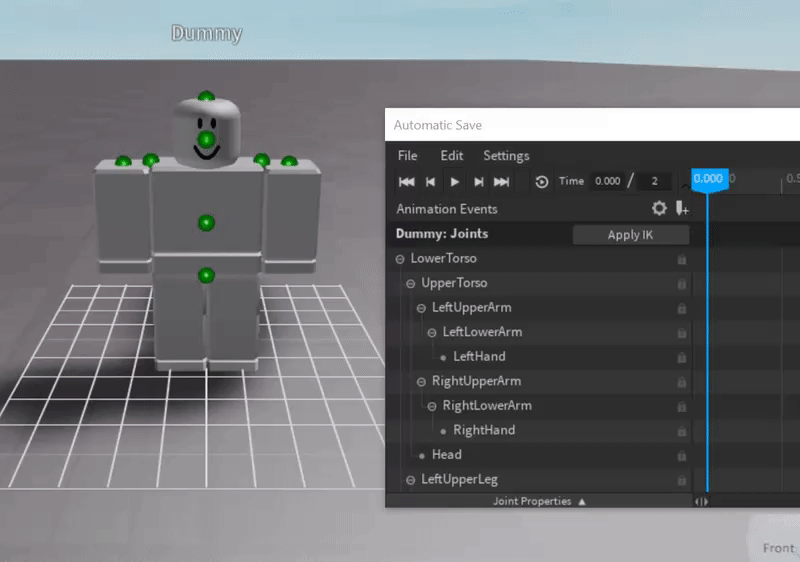Click the Dummy name label above character

click(207, 34)
